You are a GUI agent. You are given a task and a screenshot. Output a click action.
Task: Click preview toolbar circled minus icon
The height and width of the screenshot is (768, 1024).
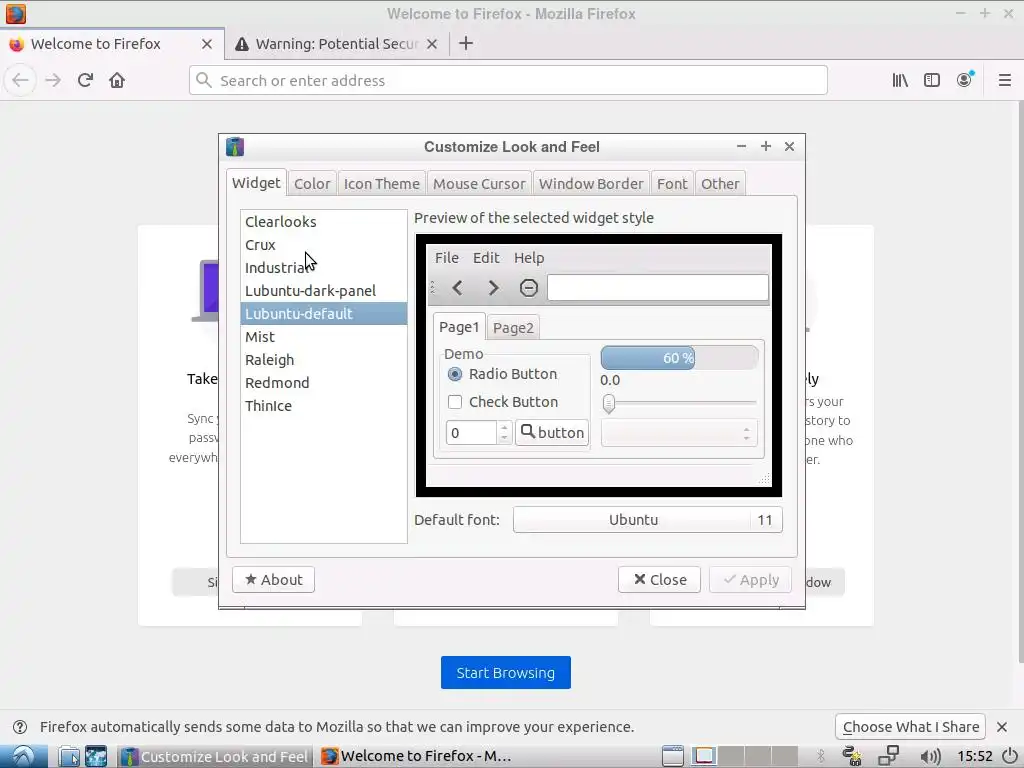coord(528,287)
